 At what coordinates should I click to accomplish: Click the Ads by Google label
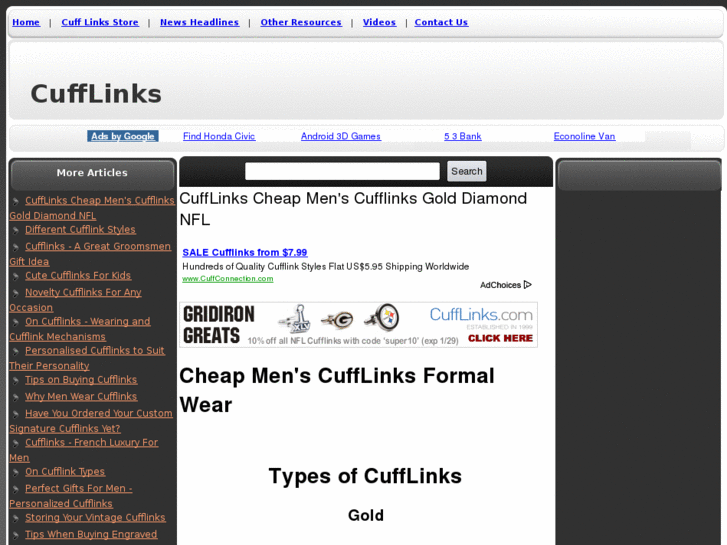point(123,136)
